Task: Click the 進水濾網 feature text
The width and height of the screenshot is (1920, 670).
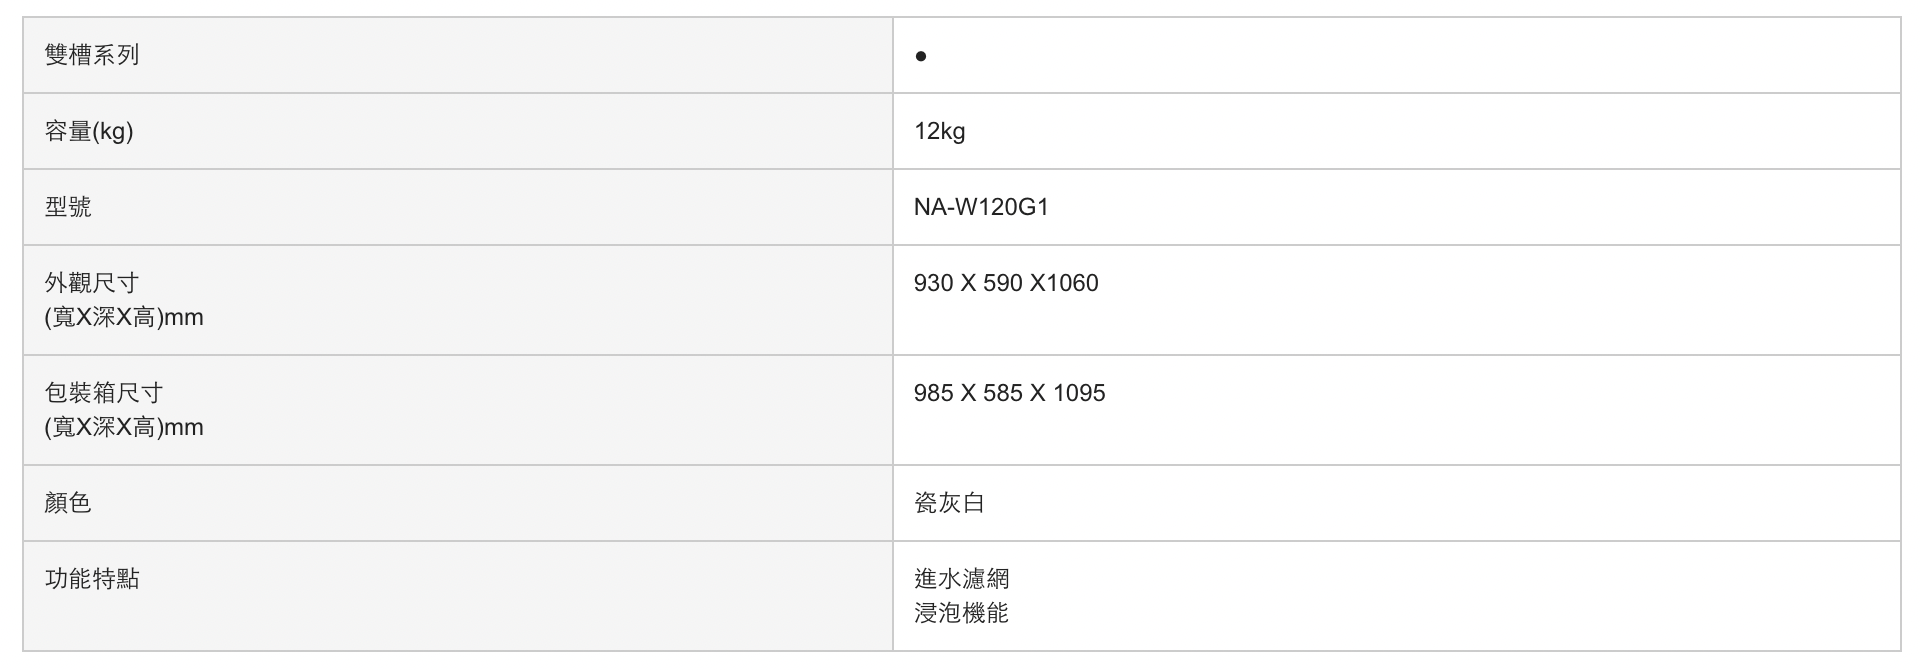Action: click(961, 579)
